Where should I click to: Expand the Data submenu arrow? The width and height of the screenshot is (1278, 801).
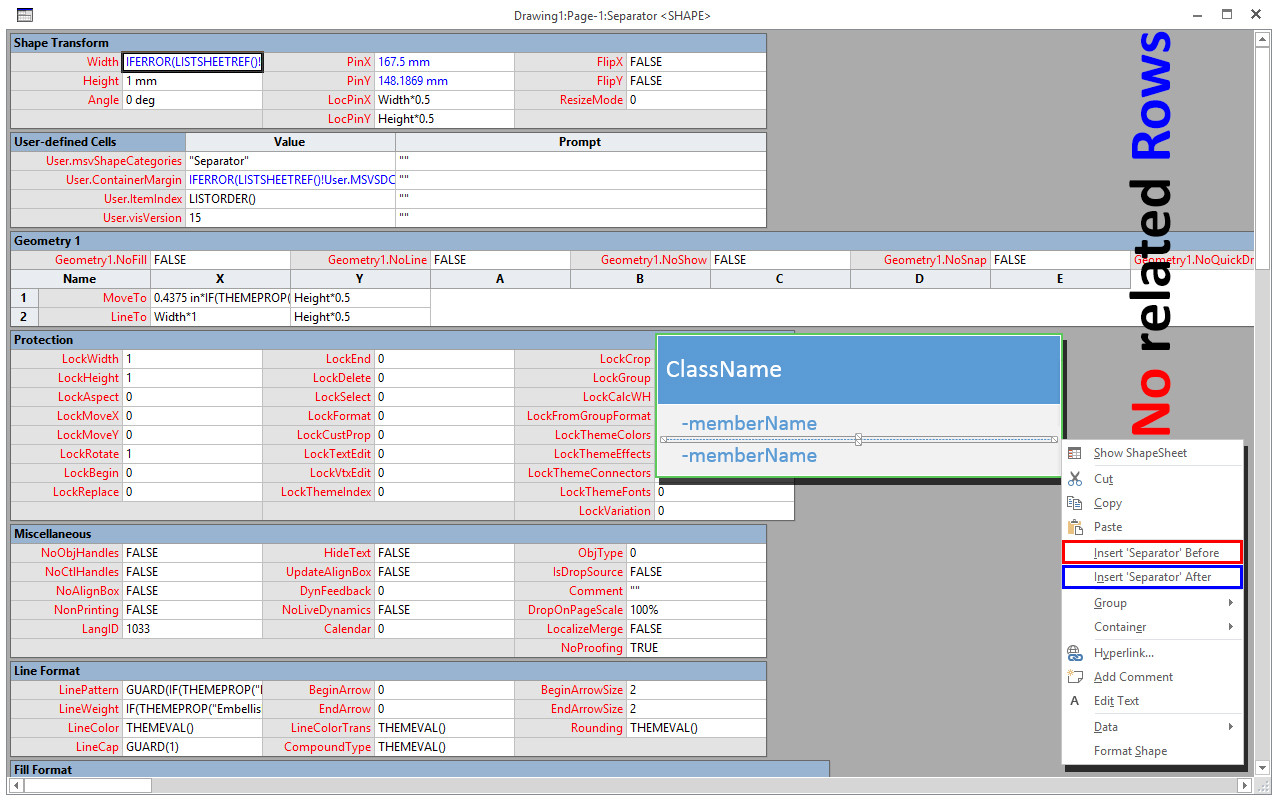(x=1231, y=727)
